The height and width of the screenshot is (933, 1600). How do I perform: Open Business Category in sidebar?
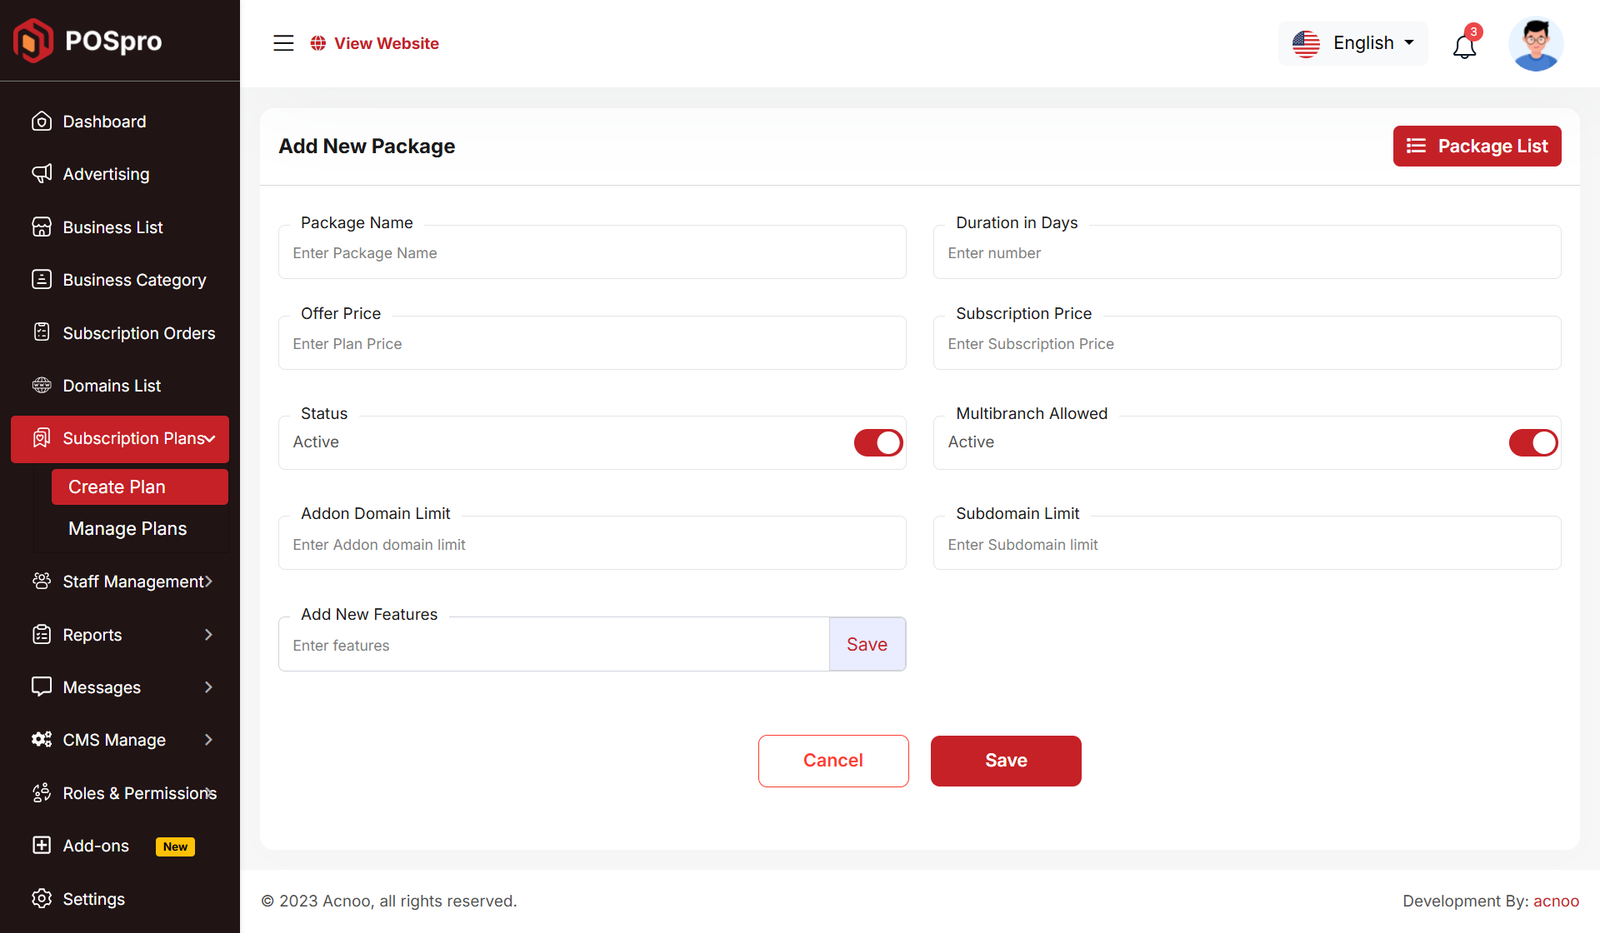(x=134, y=280)
